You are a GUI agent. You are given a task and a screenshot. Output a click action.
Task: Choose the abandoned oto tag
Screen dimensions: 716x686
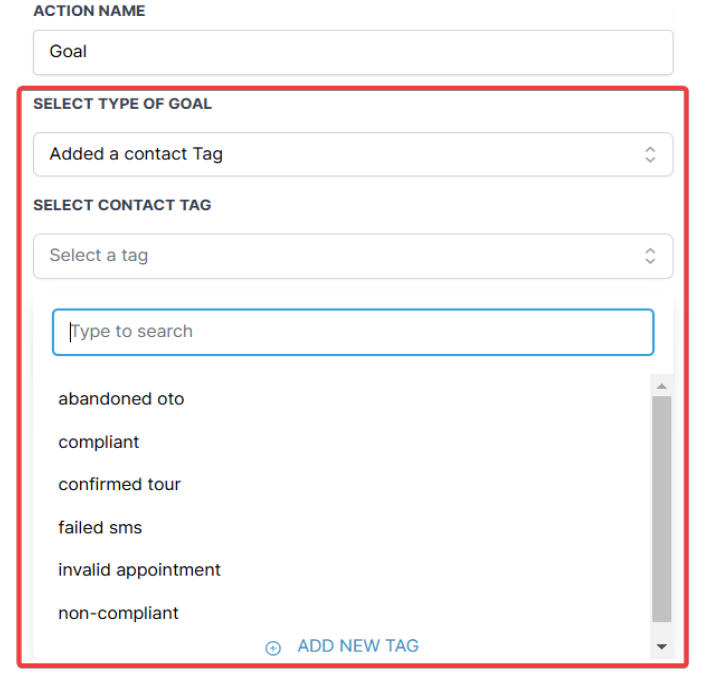[121, 399]
